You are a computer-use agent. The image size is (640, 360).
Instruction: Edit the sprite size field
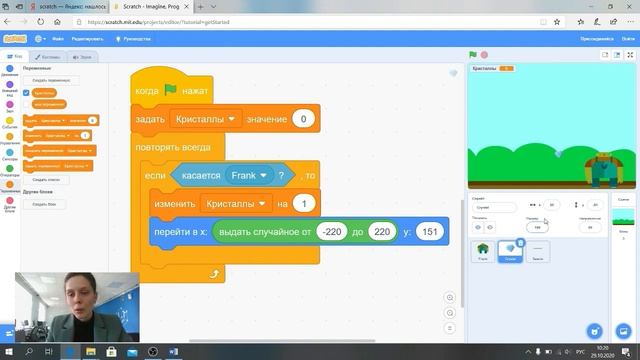click(x=537, y=227)
